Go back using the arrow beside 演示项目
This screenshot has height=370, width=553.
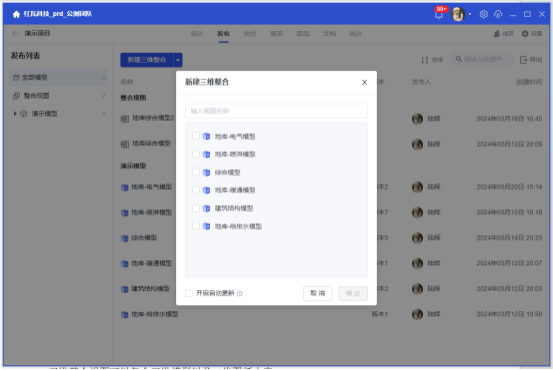click(x=15, y=34)
